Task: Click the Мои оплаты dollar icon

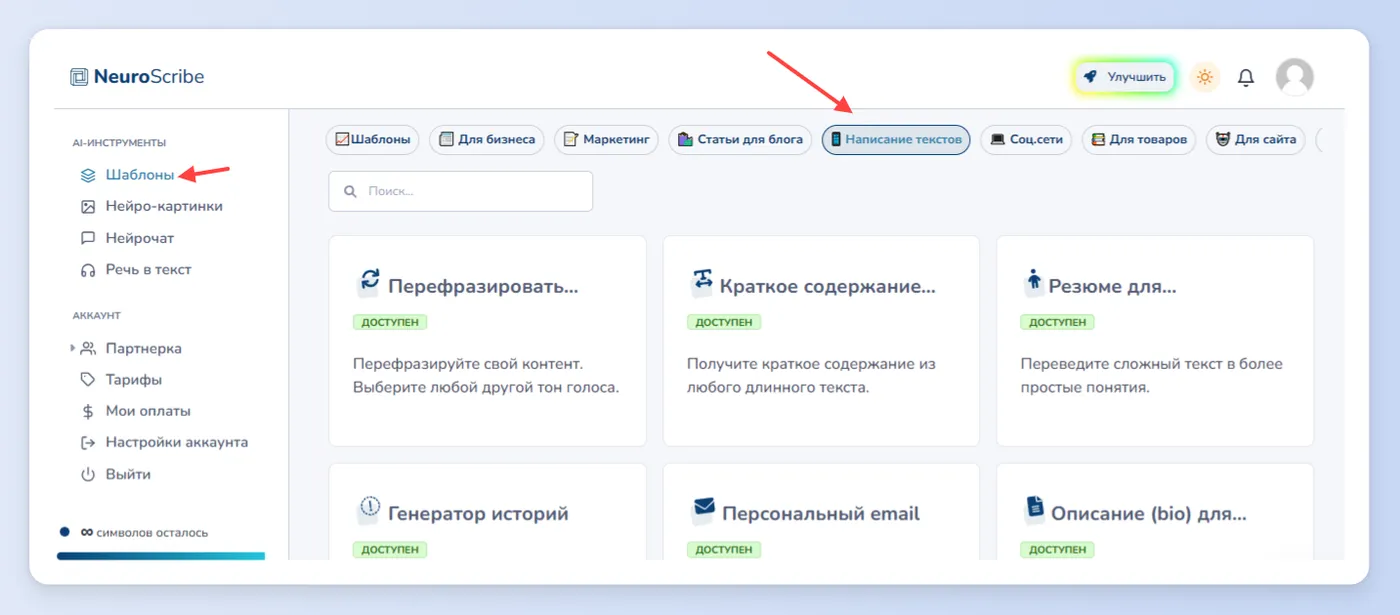Action: tap(88, 411)
